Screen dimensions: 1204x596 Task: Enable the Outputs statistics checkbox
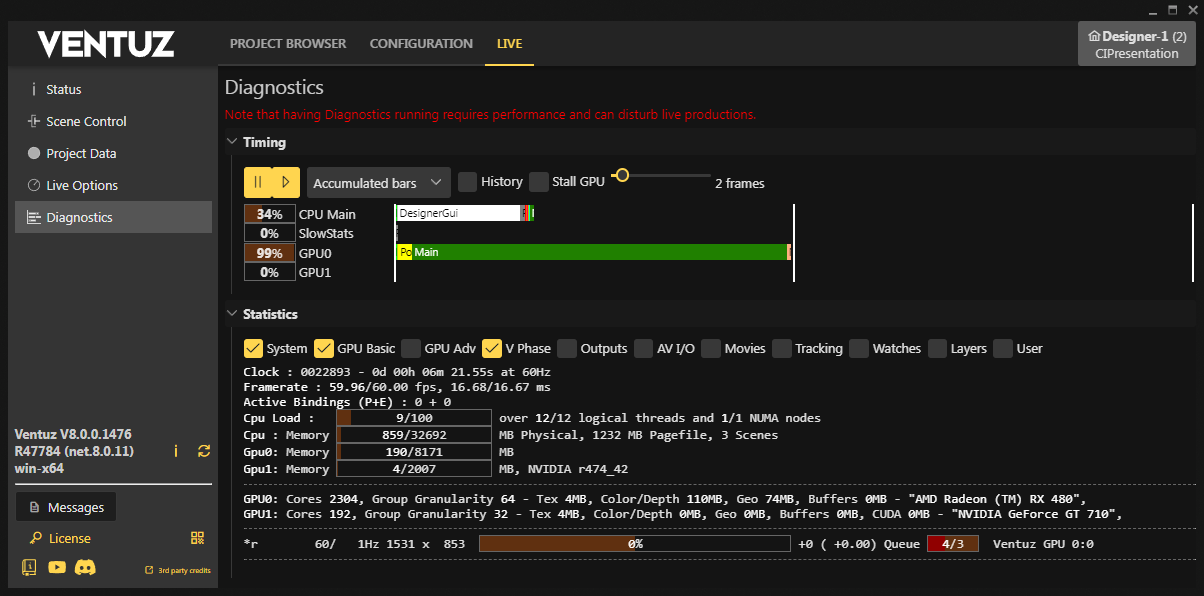click(567, 349)
